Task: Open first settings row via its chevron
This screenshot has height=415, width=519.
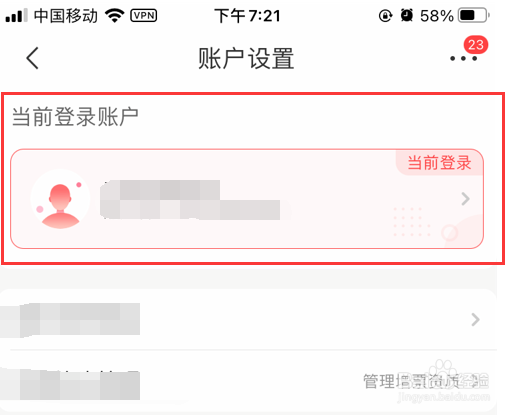Action: point(476,319)
